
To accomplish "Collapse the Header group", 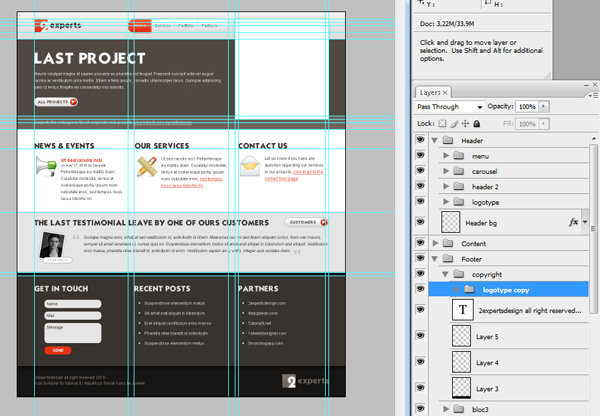I will click(x=435, y=140).
